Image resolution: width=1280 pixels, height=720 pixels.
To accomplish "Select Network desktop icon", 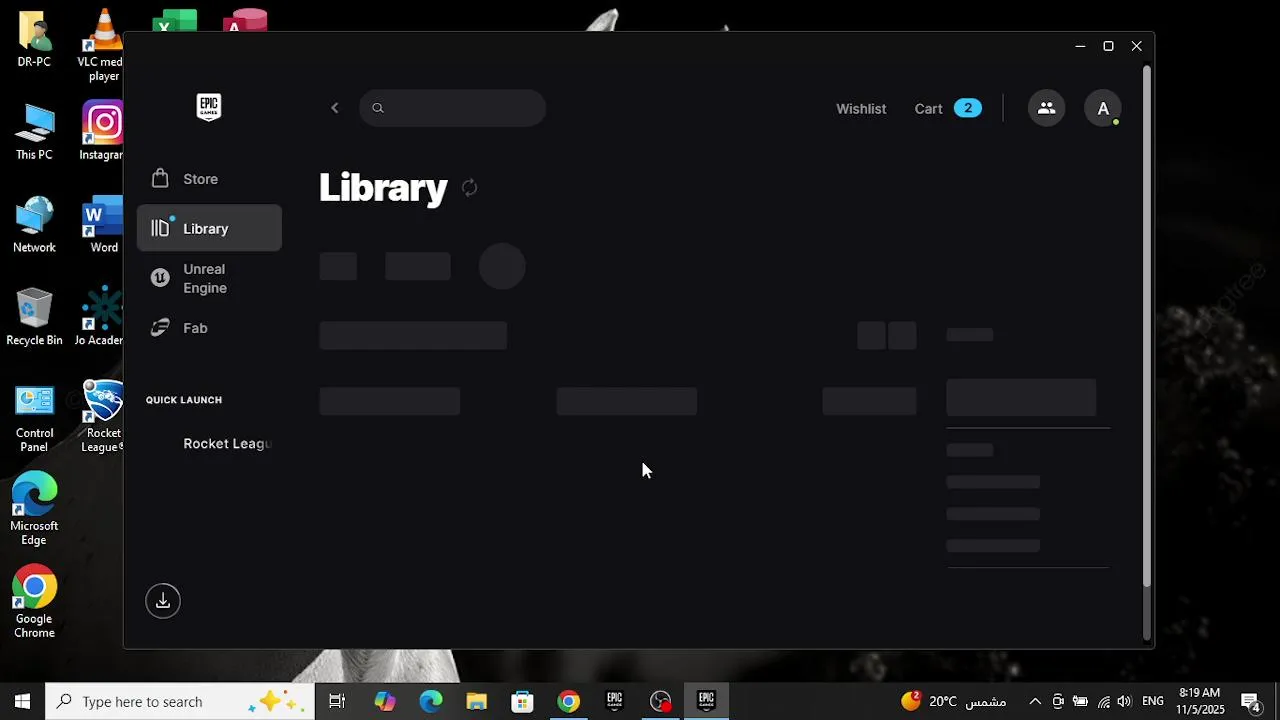I will 34,224.
